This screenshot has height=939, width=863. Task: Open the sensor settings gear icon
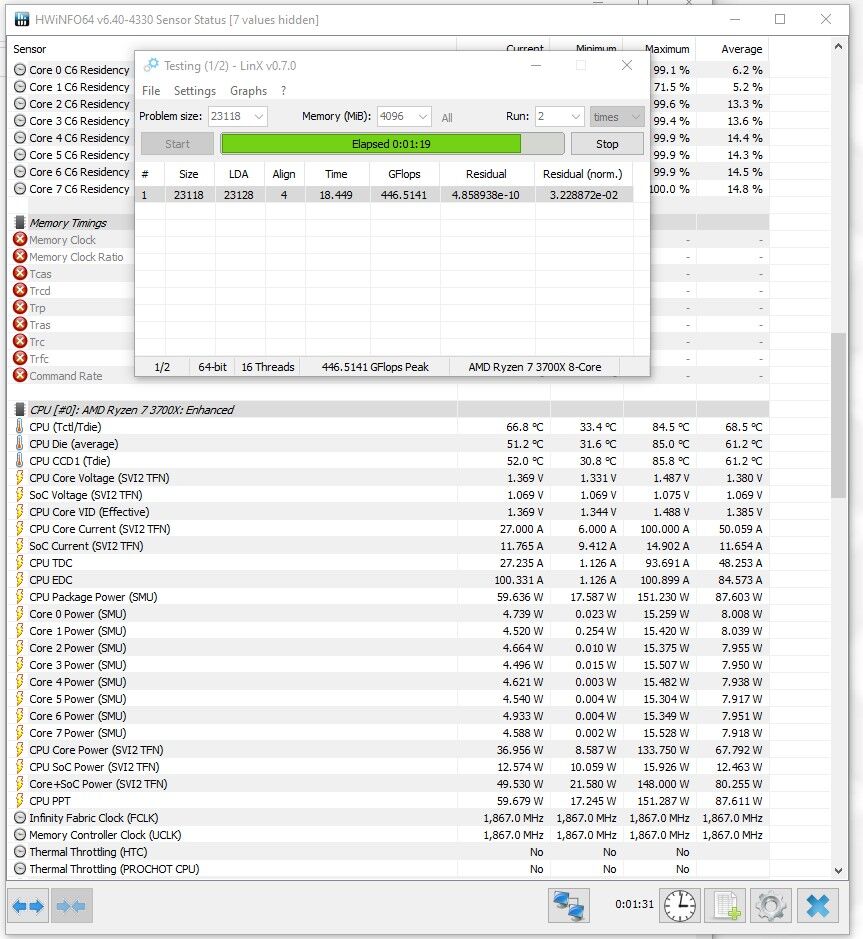point(771,906)
